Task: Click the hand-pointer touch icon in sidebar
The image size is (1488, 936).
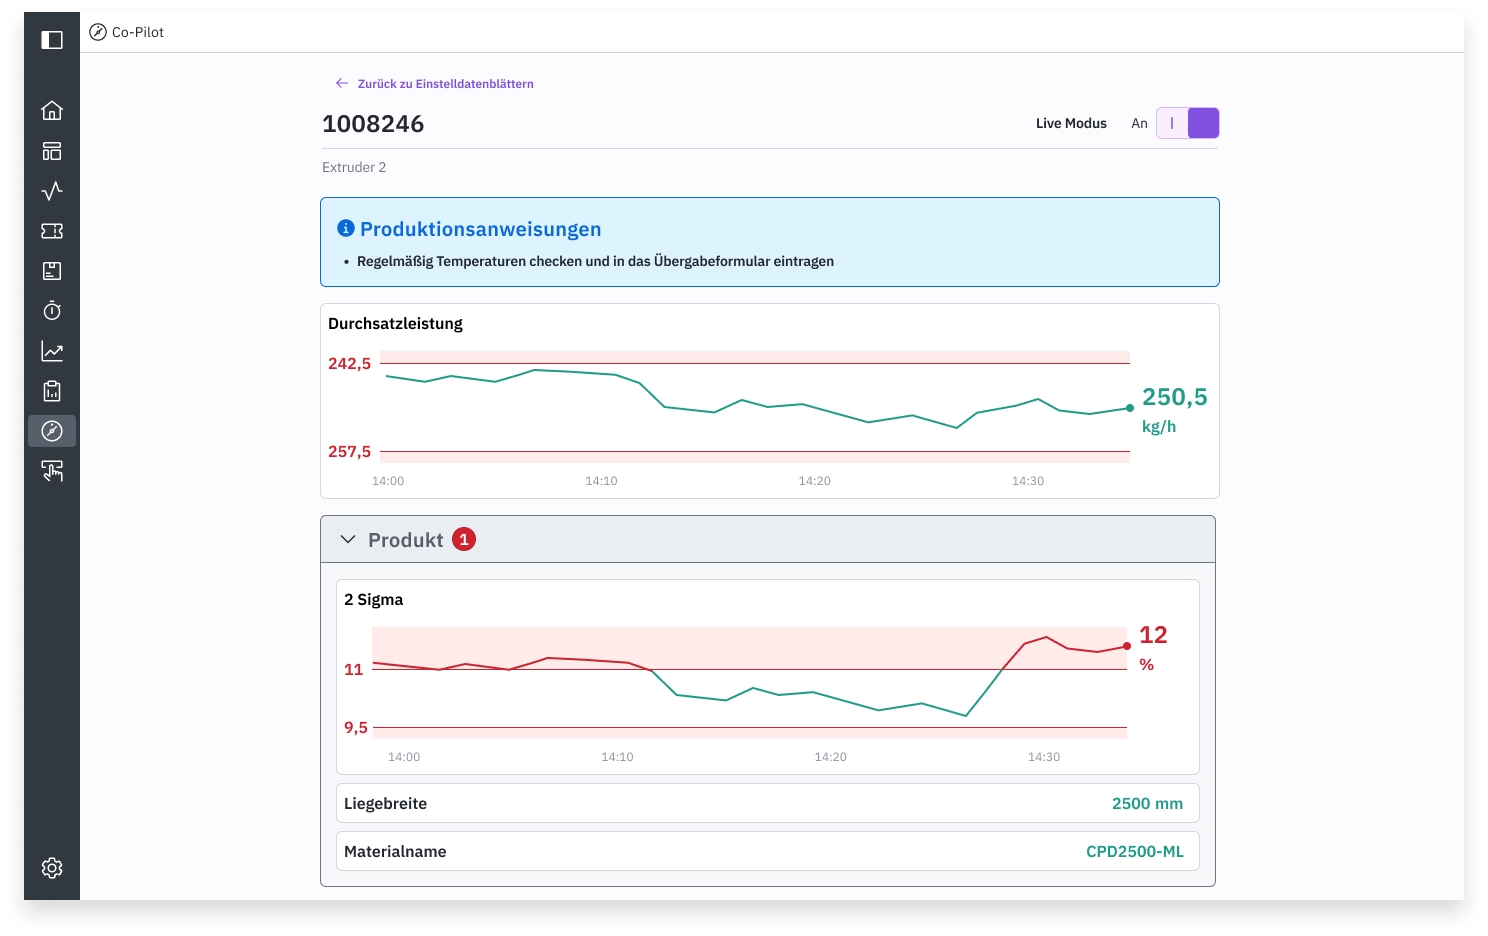Action: 52,471
